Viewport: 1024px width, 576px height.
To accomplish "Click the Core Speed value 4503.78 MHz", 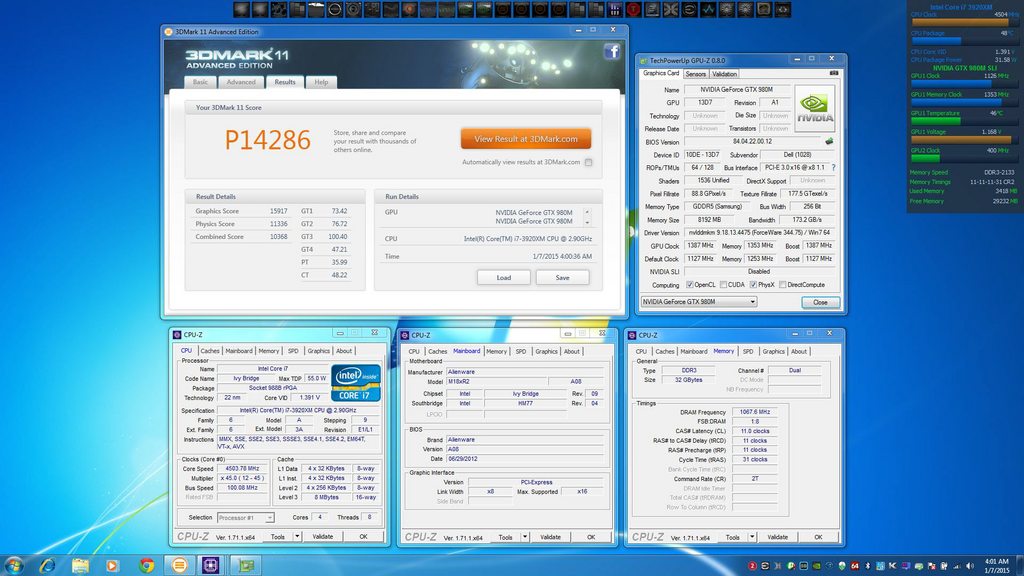I will 242,468.
